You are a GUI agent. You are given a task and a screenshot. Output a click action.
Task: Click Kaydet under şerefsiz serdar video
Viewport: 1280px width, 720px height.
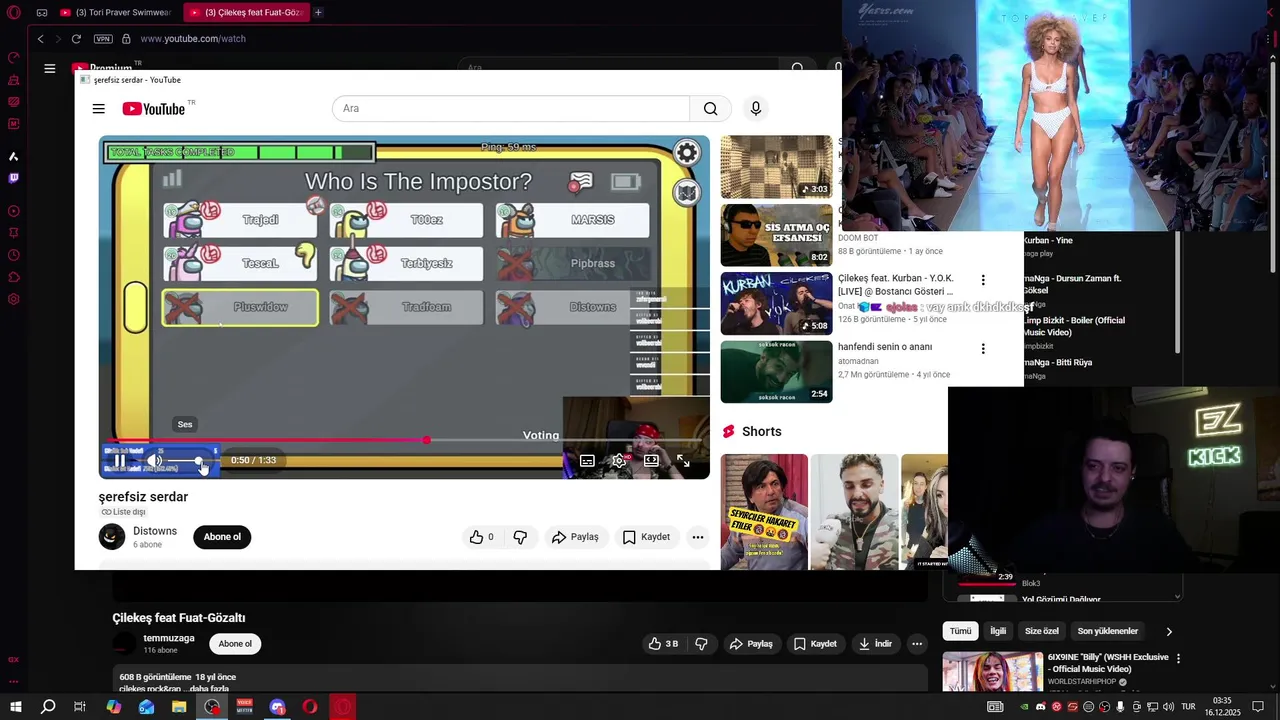646,537
